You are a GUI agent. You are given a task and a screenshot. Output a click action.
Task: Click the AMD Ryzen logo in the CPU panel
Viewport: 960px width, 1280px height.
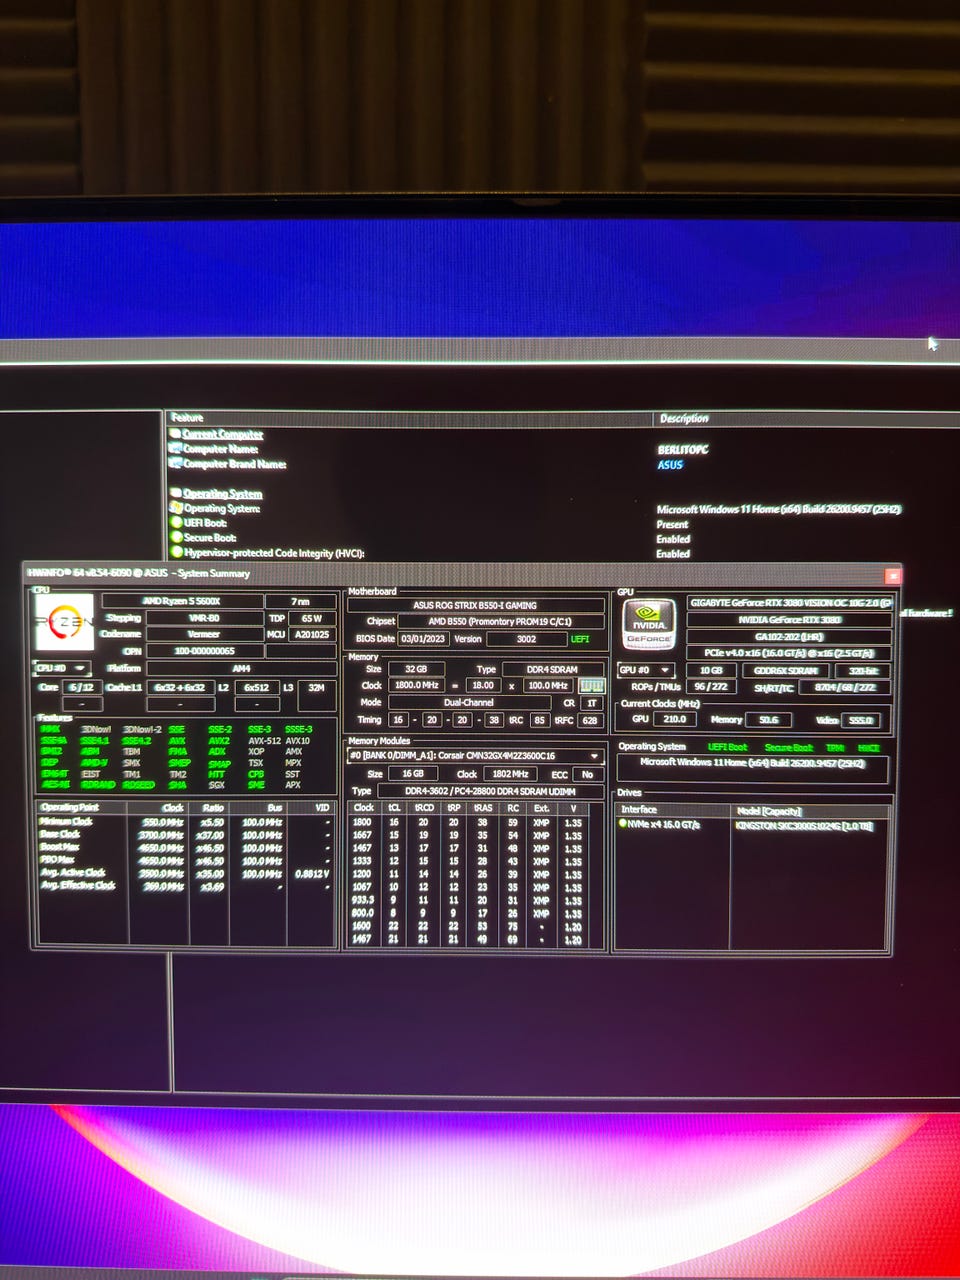(65, 622)
